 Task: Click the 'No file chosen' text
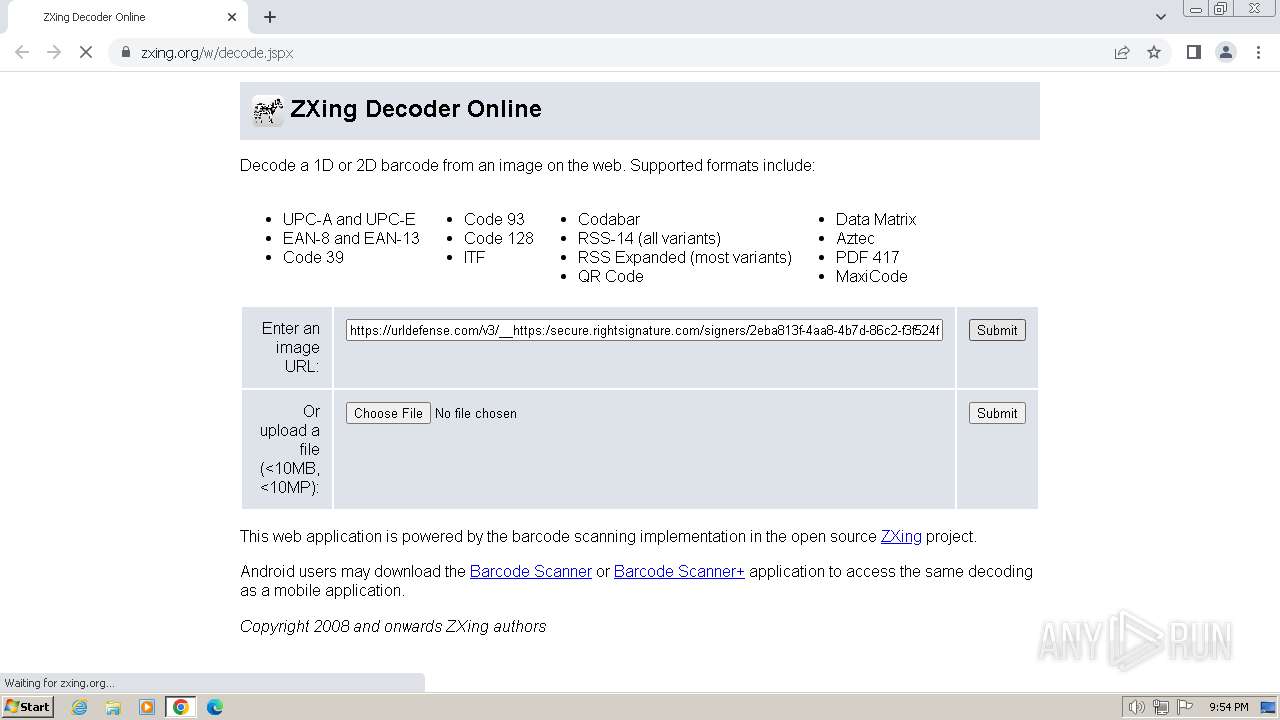coord(476,413)
